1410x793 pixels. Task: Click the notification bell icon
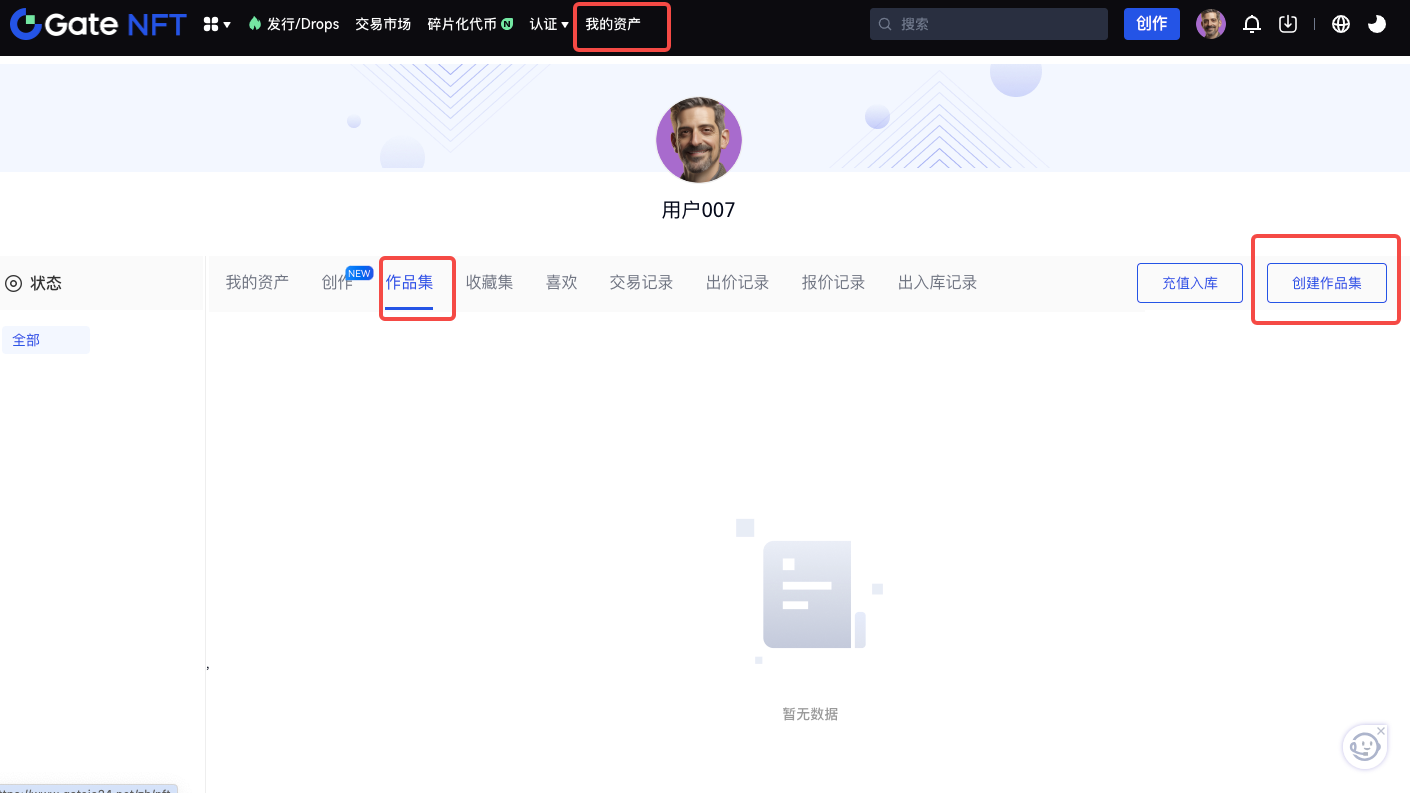1251,24
